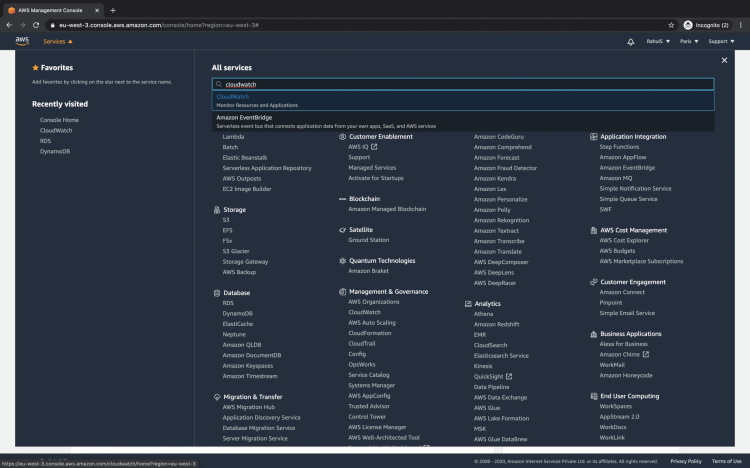Open the CloudFormation service link

(x=370, y=334)
